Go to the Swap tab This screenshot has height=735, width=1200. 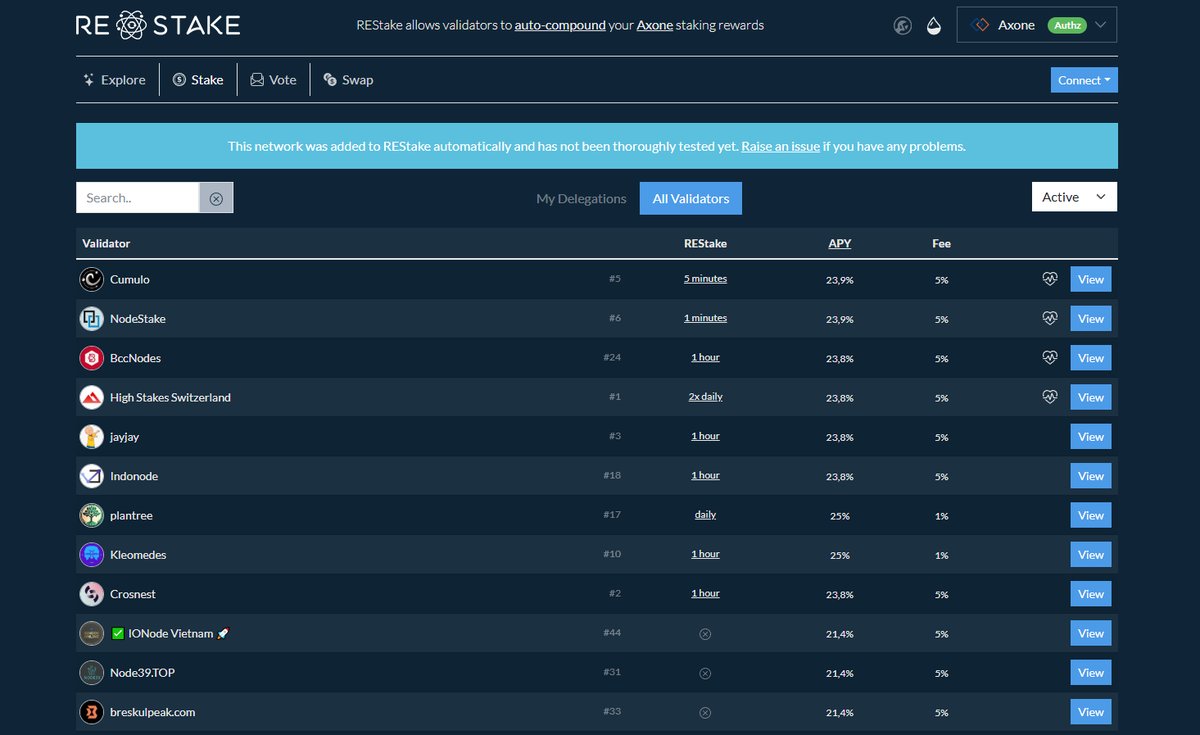click(348, 80)
